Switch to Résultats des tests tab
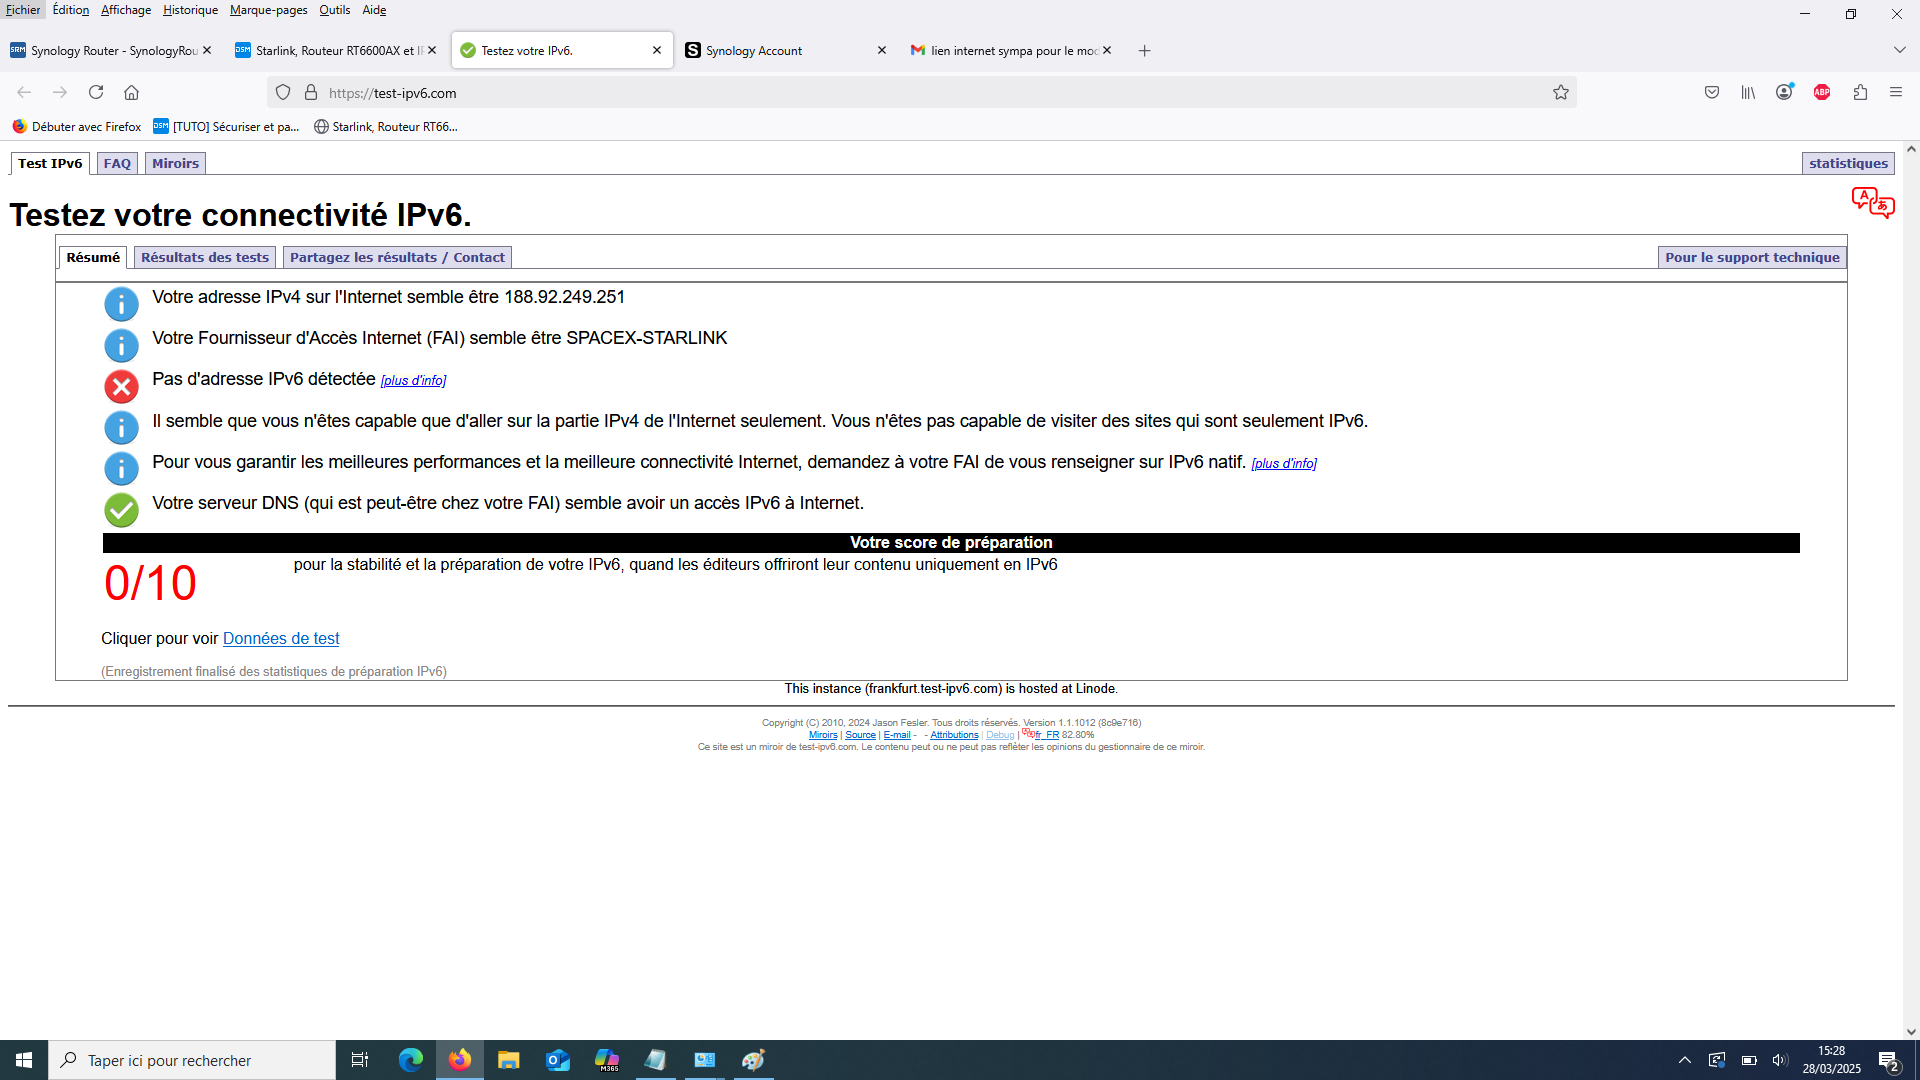The height and width of the screenshot is (1080, 1920). [205, 257]
